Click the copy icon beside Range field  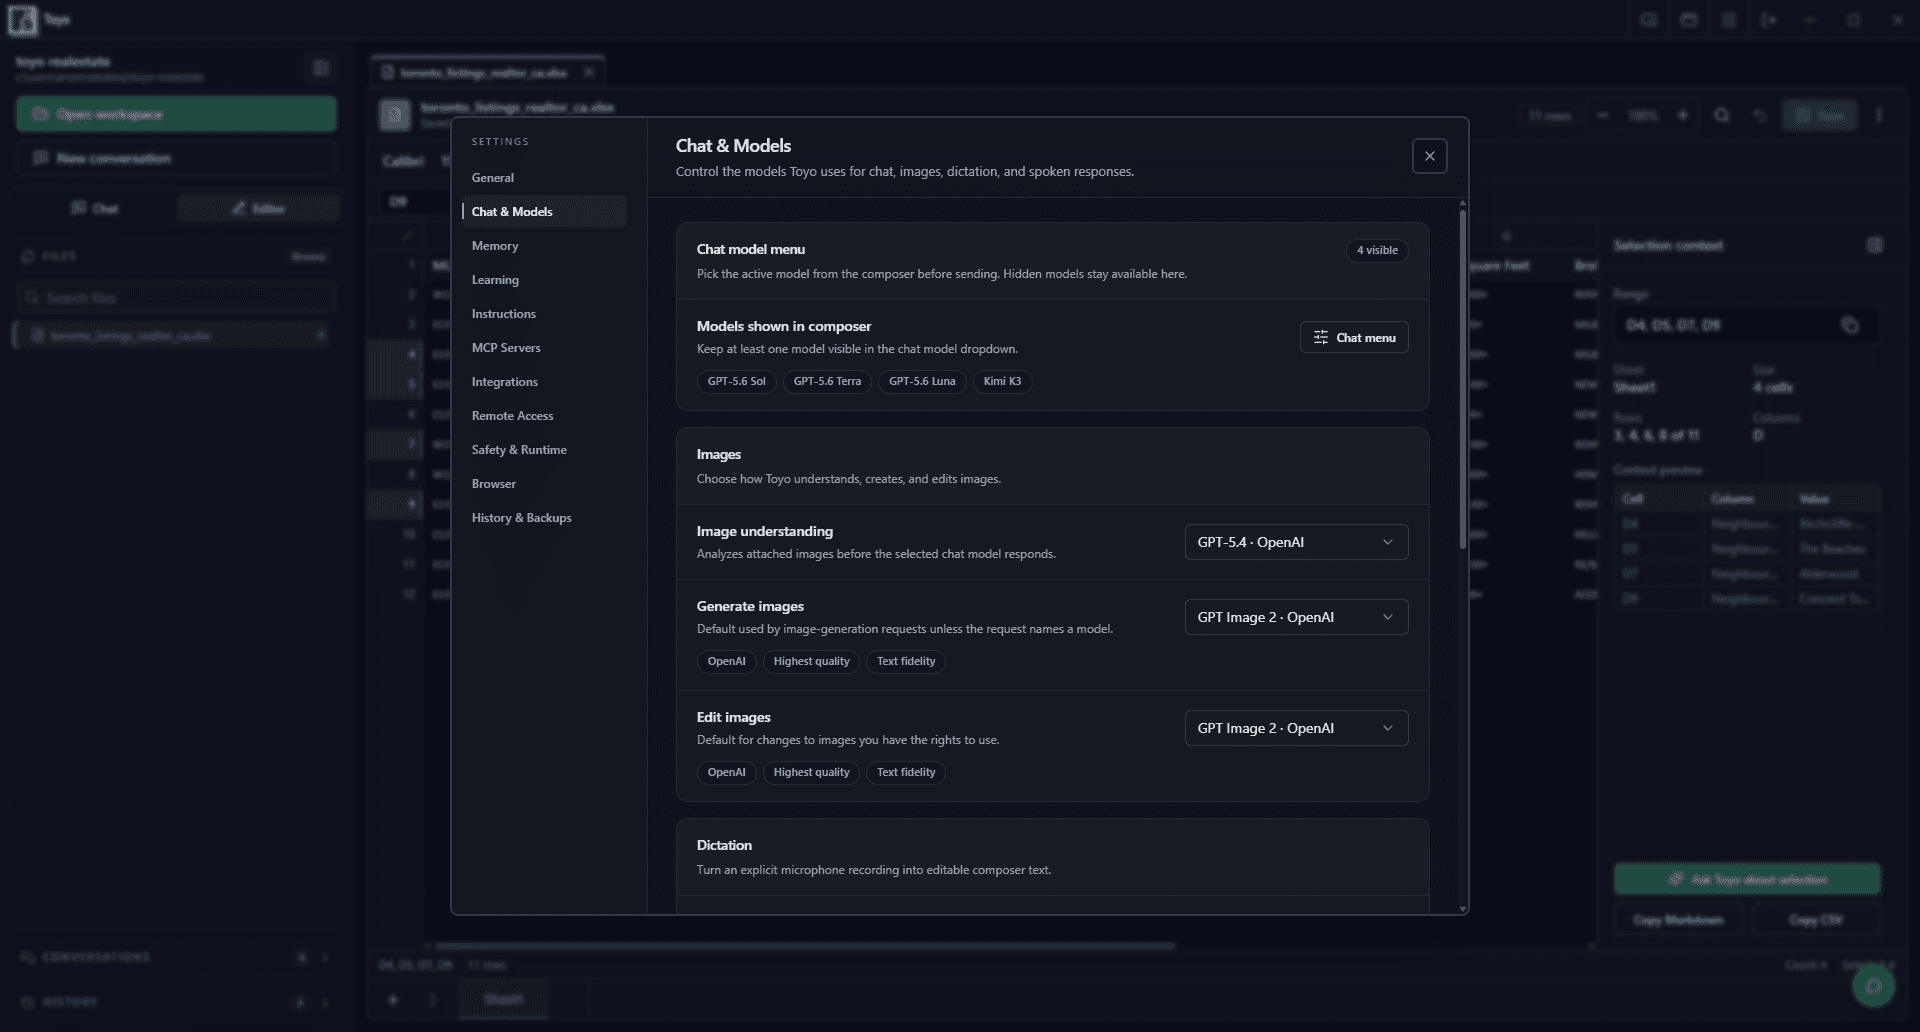coord(1850,325)
